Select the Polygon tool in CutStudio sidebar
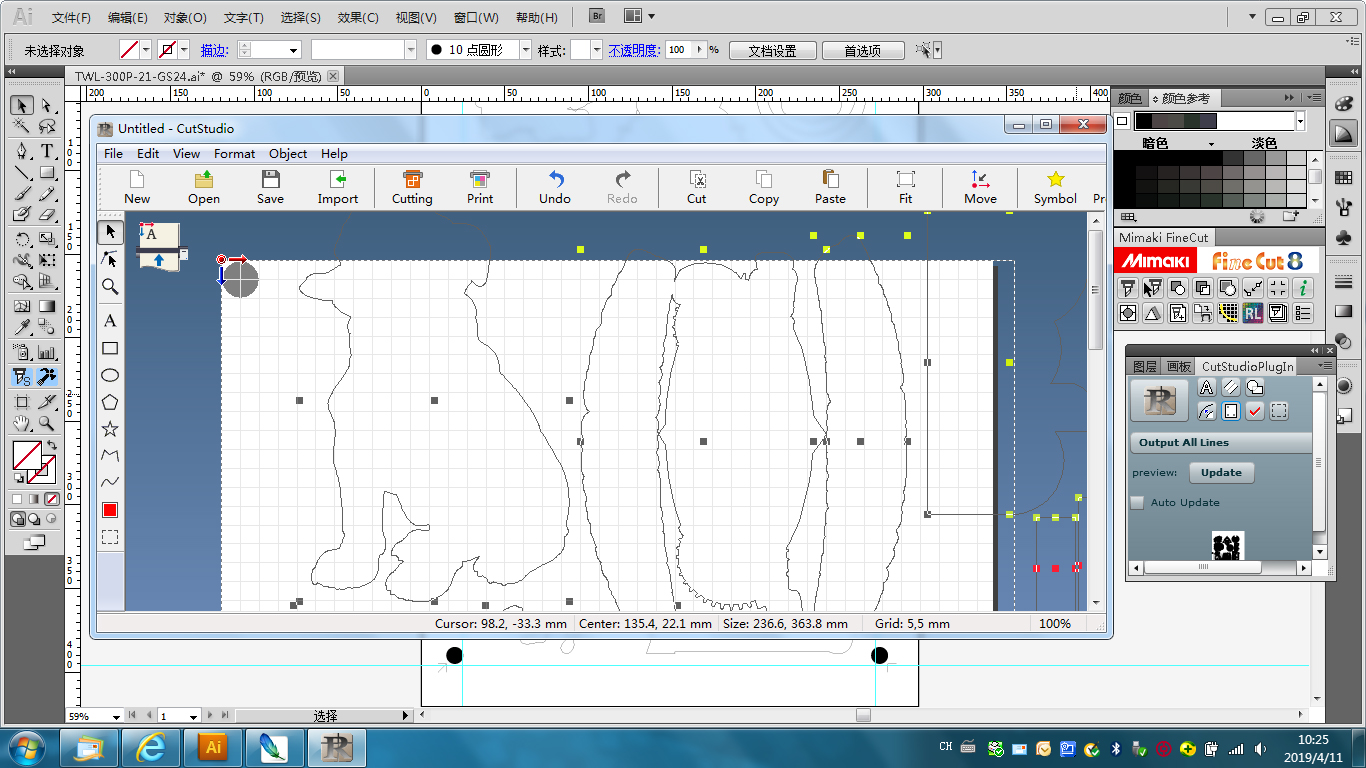Image resolution: width=1366 pixels, height=768 pixels. coord(110,402)
